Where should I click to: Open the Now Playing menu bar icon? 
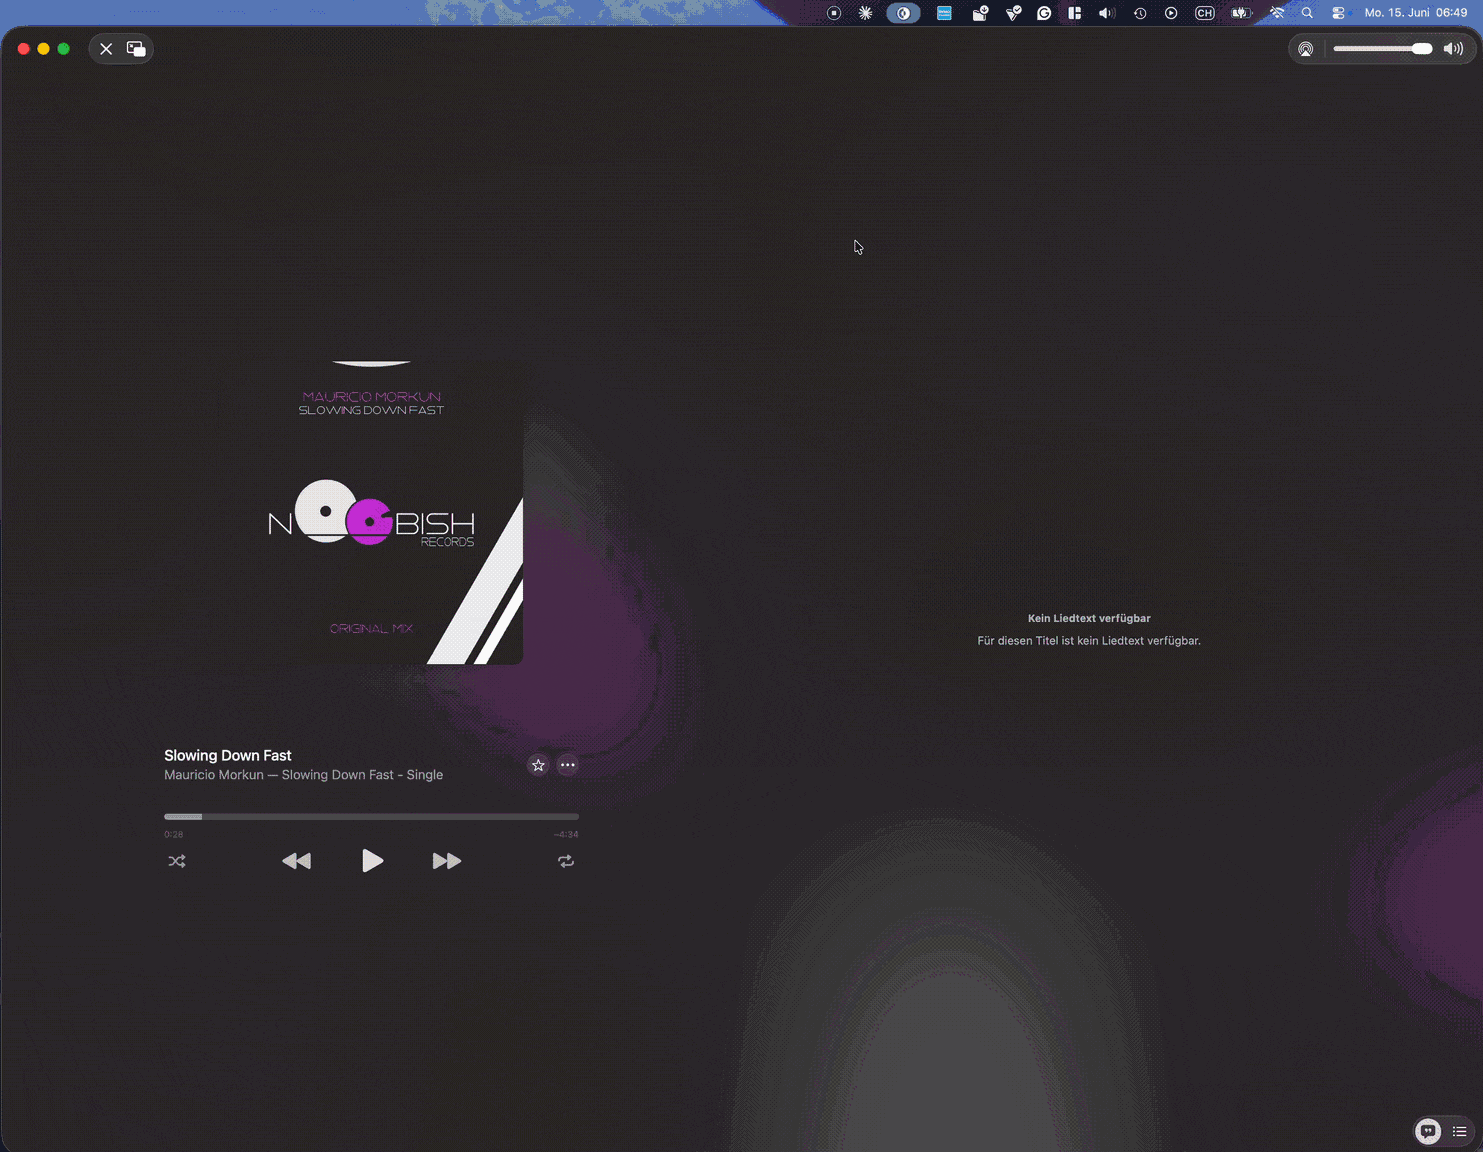[1171, 13]
